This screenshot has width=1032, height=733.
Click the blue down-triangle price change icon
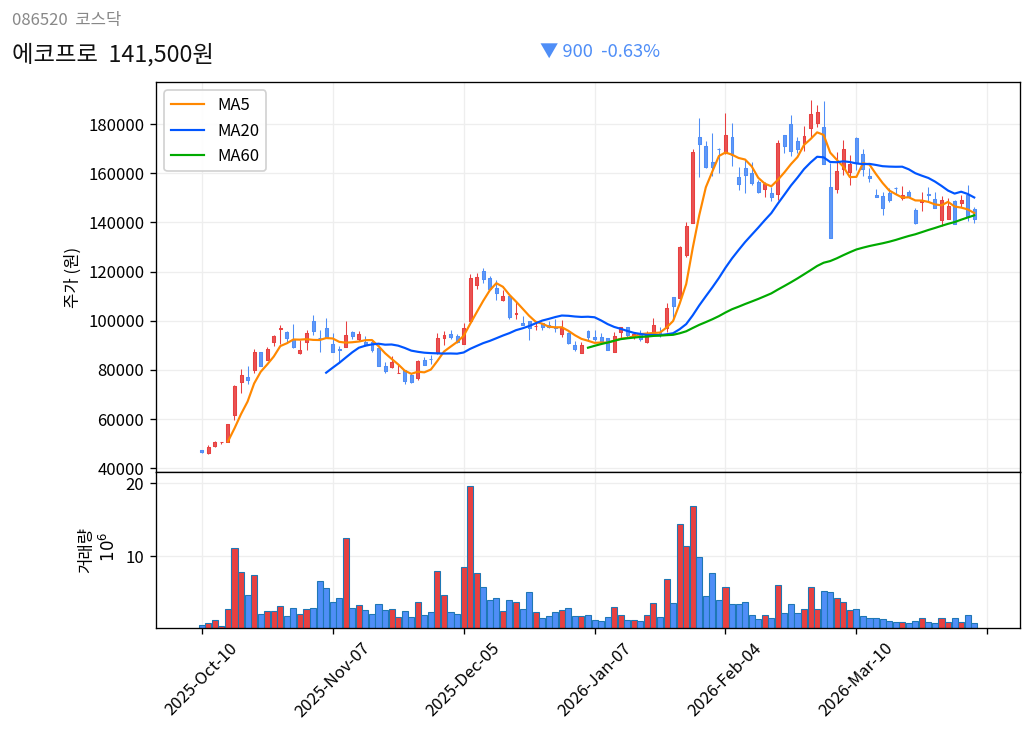click(x=548, y=51)
